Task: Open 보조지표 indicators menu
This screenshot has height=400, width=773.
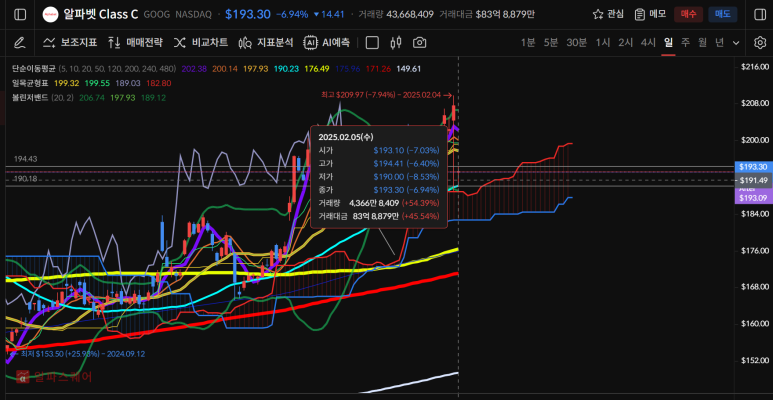Action: (x=70, y=43)
